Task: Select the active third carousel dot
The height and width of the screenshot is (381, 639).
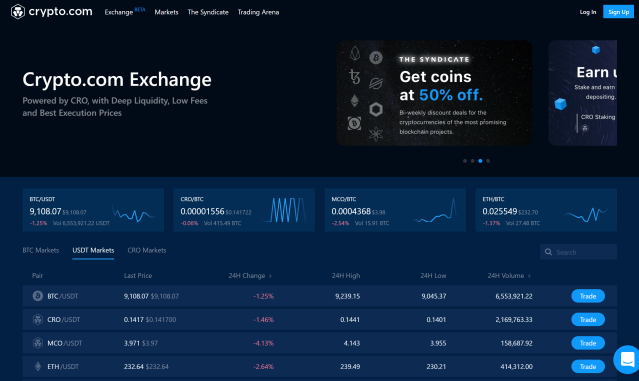Action: tap(480, 161)
